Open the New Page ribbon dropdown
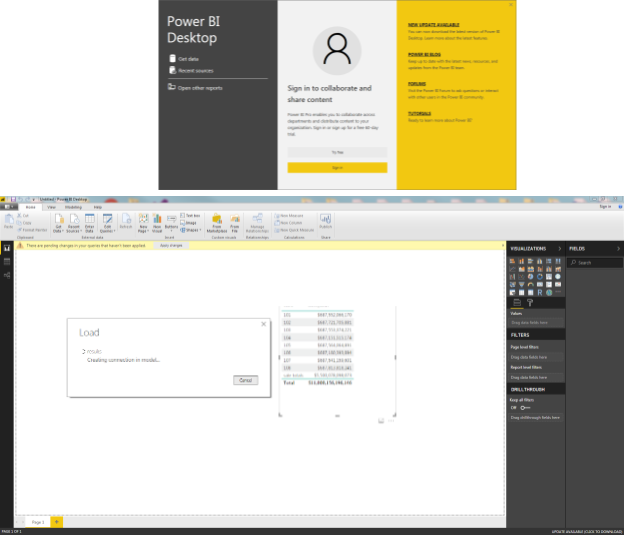Viewport: 624px width, 535px height. [x=143, y=223]
